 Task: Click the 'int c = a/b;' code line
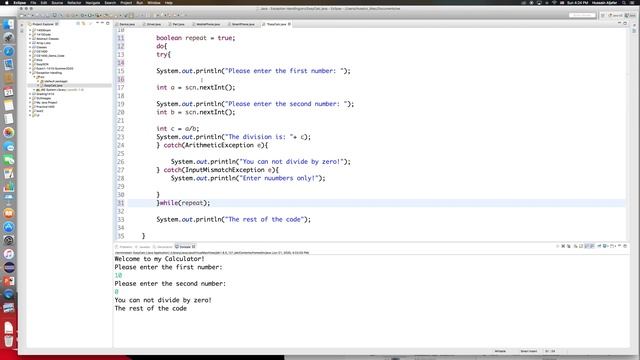pyautogui.click(x=178, y=129)
